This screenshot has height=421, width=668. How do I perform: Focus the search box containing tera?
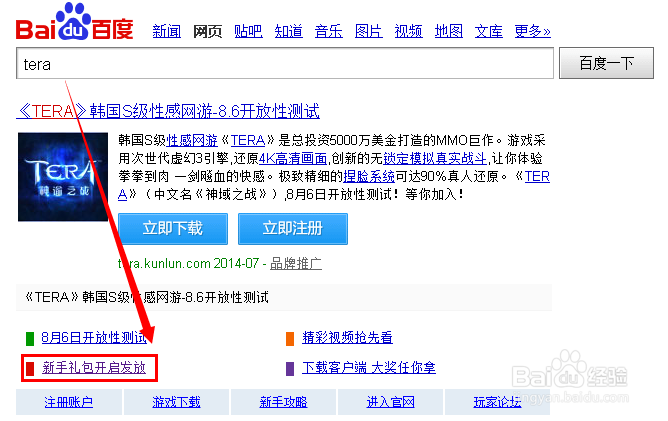(x=285, y=63)
